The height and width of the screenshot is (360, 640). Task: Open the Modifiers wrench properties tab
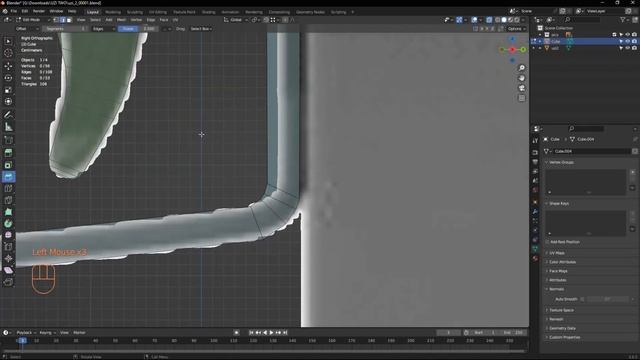pos(535,211)
